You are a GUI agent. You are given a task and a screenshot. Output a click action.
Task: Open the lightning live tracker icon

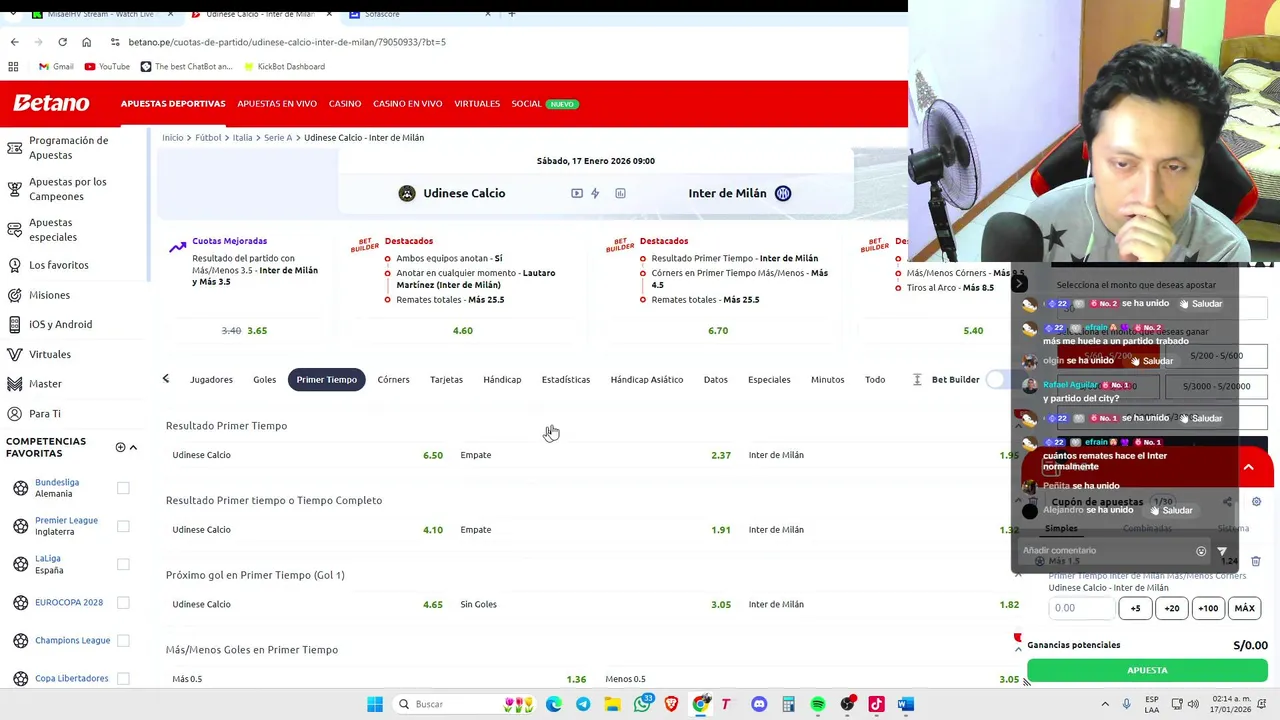click(595, 193)
